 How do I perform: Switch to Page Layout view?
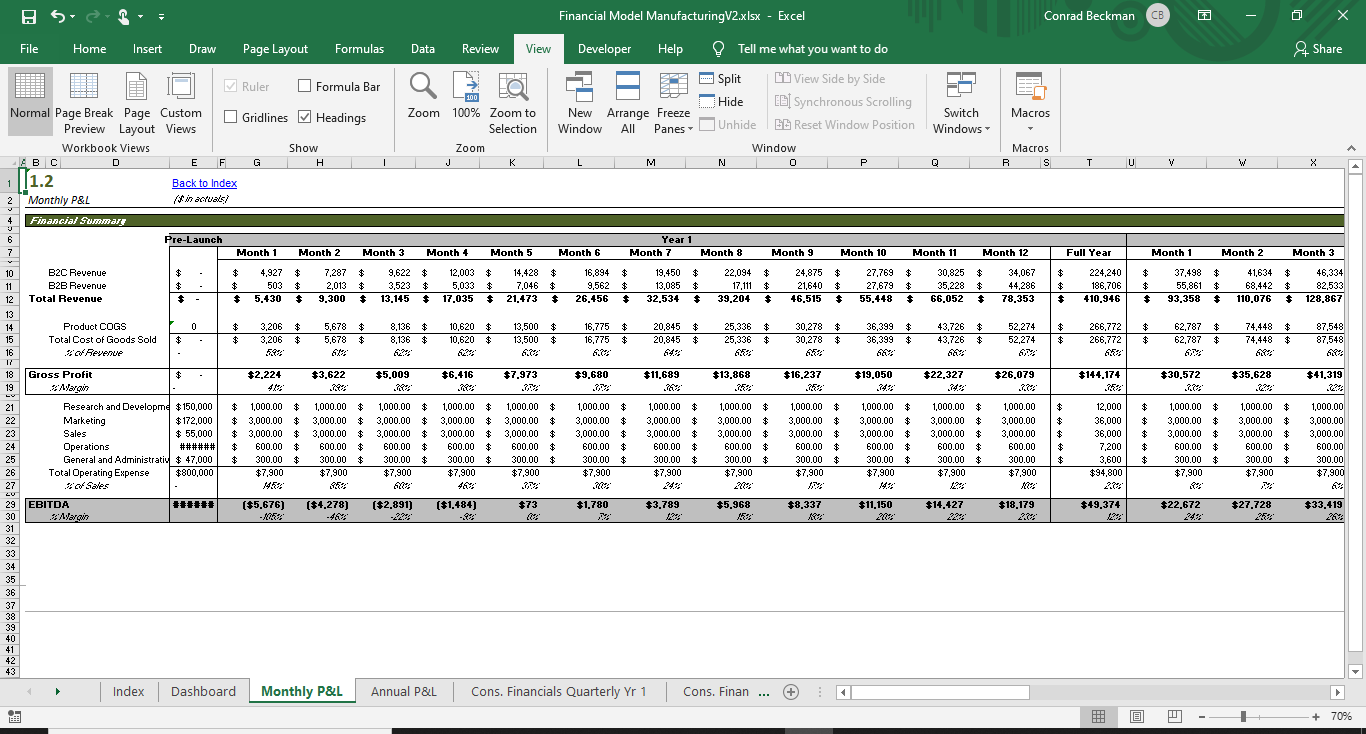point(137,103)
